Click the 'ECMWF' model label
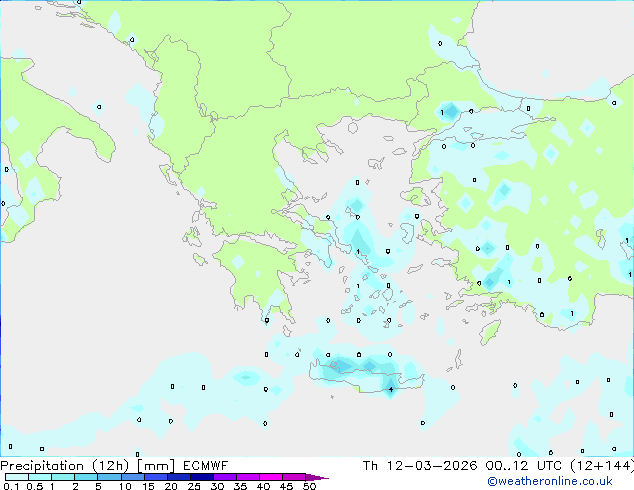Screen dimensions: 634x490 pyautogui.click(x=205, y=466)
